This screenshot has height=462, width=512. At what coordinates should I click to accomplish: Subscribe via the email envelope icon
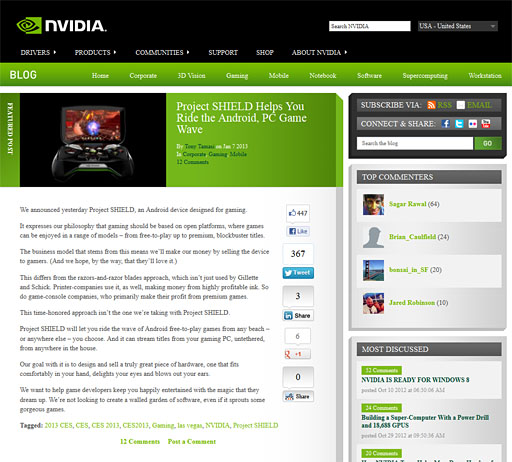point(461,105)
